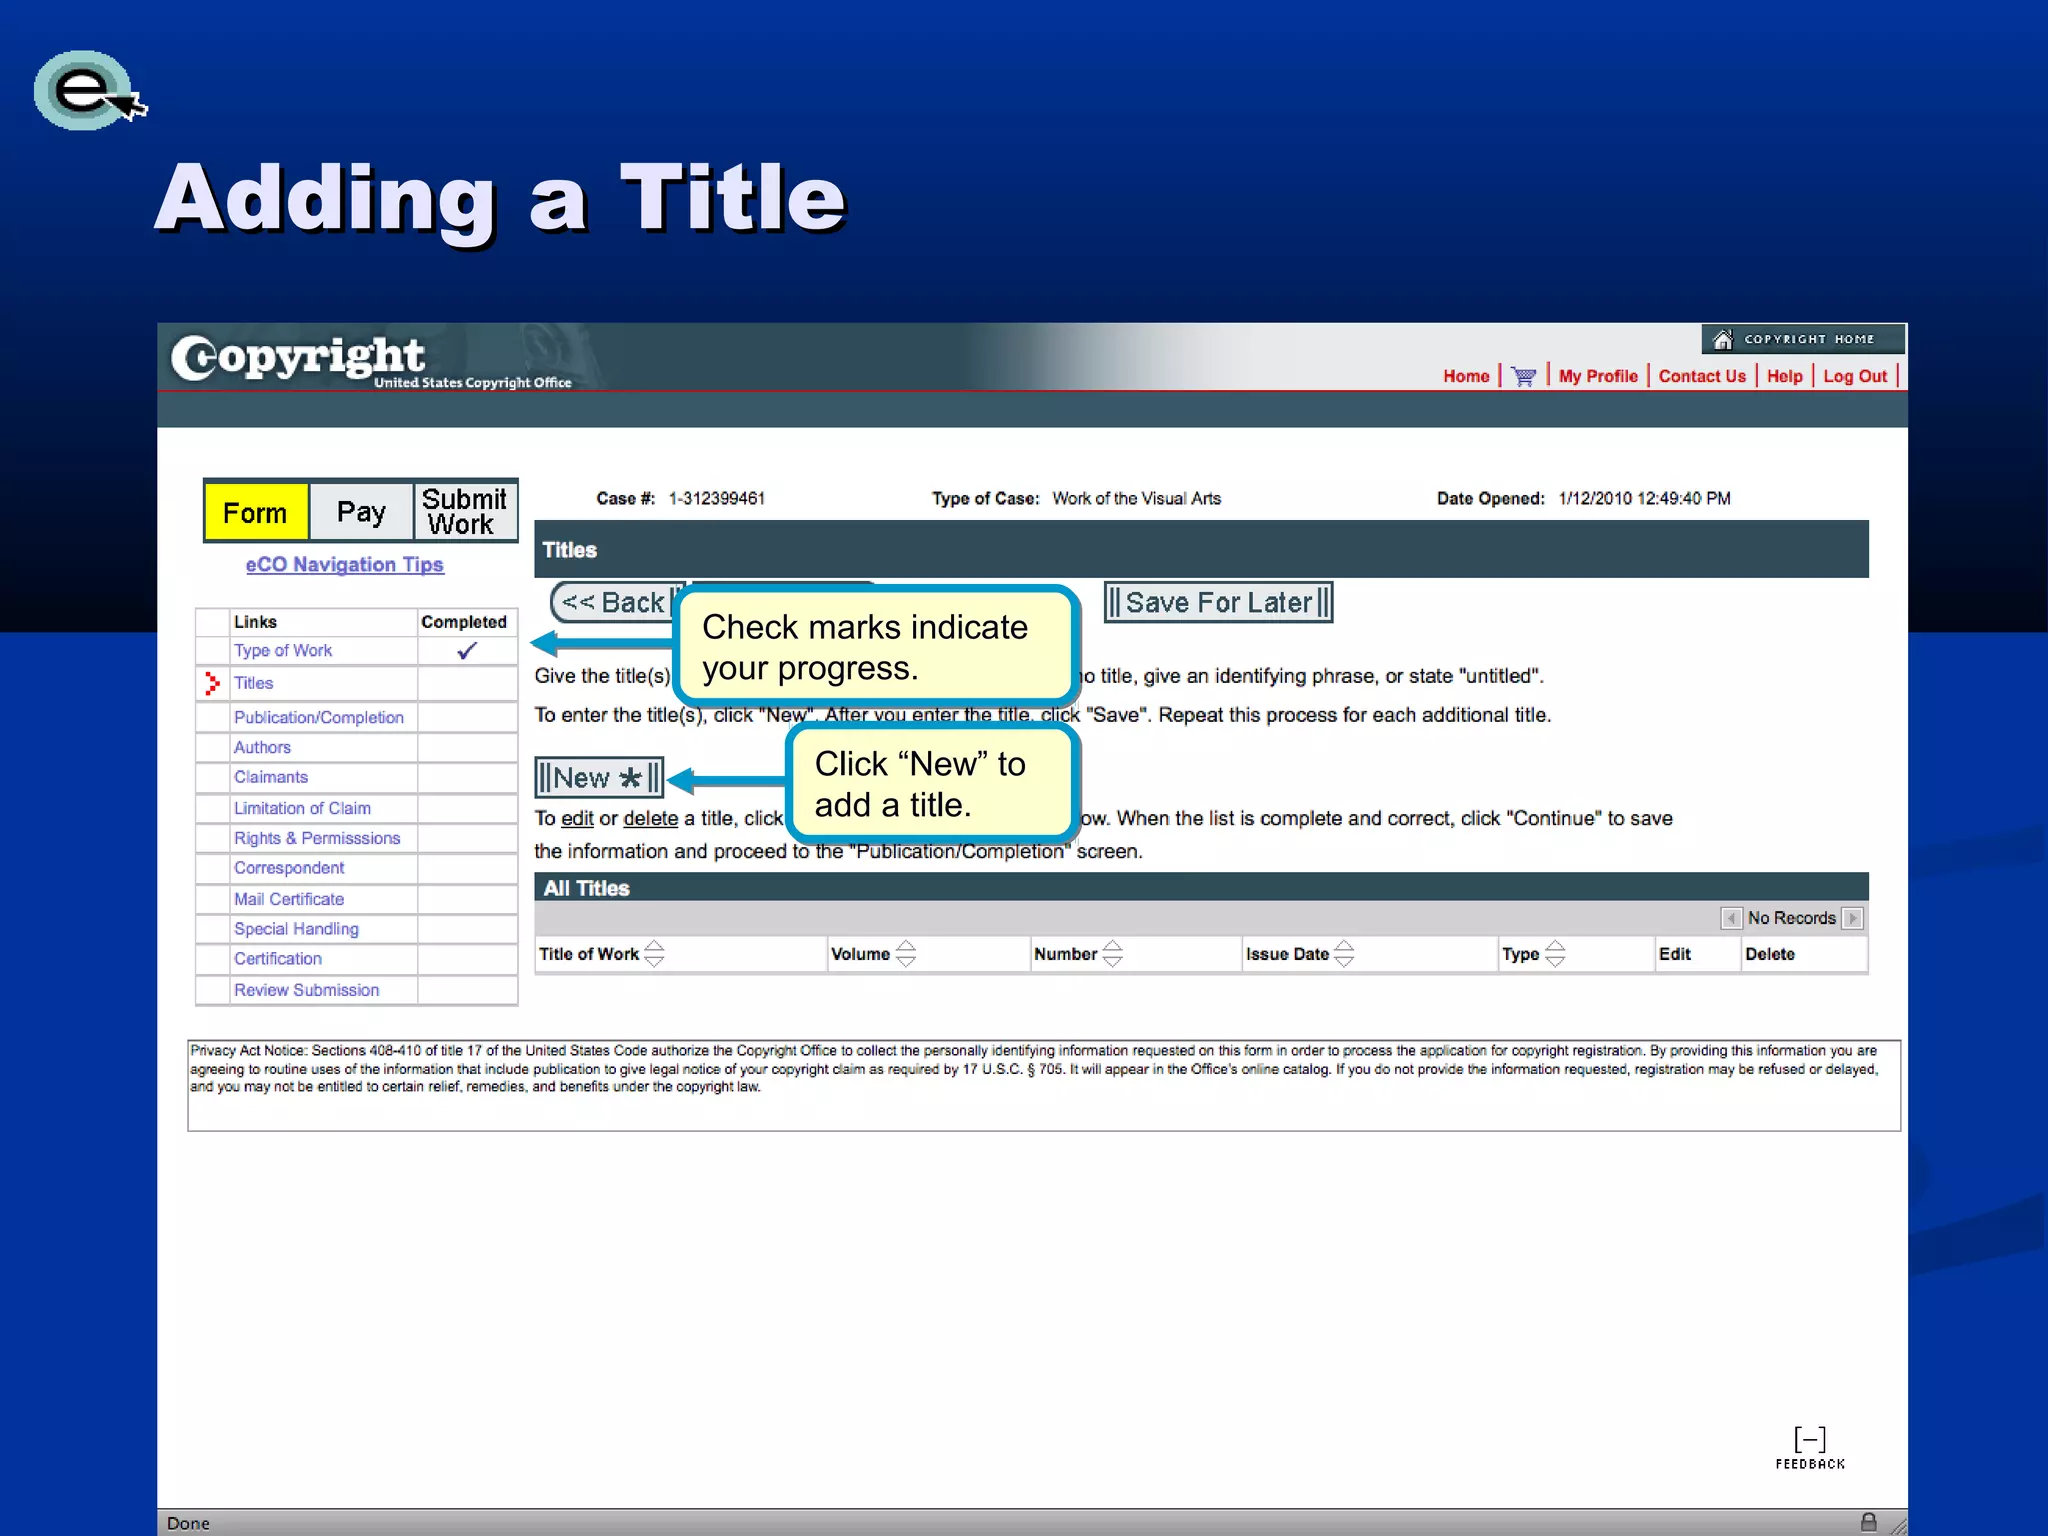This screenshot has width=2048, height=1536.
Task: Click the Copyright Home house icon
Action: coord(1722,340)
